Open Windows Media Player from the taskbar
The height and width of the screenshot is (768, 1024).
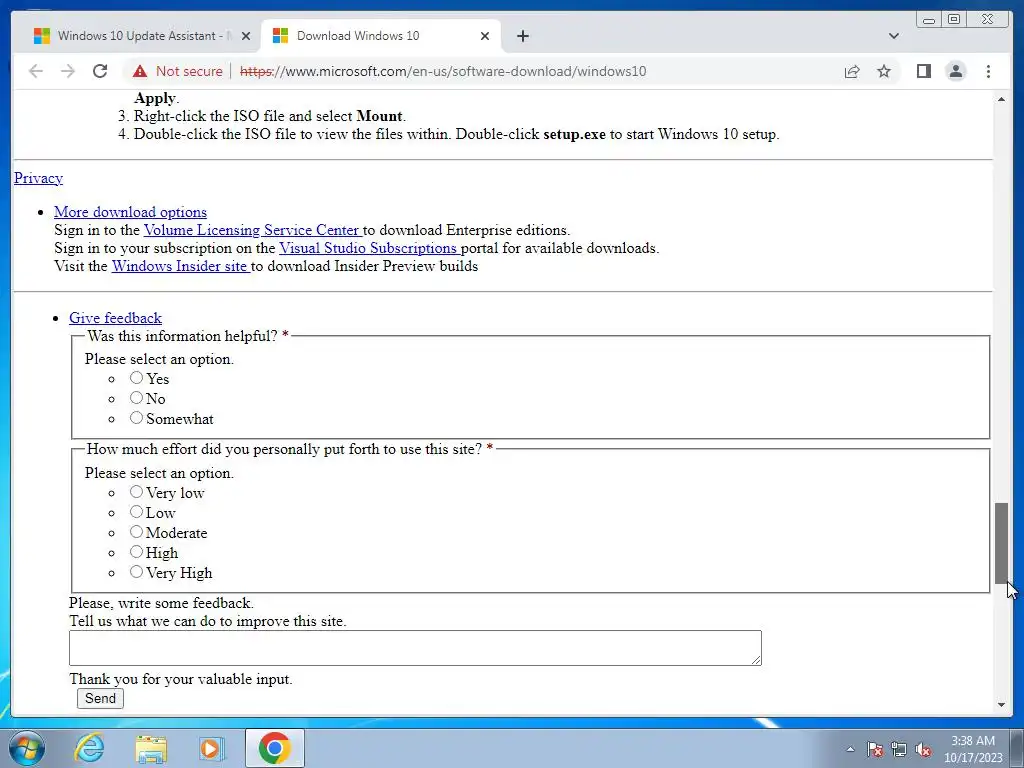212,748
